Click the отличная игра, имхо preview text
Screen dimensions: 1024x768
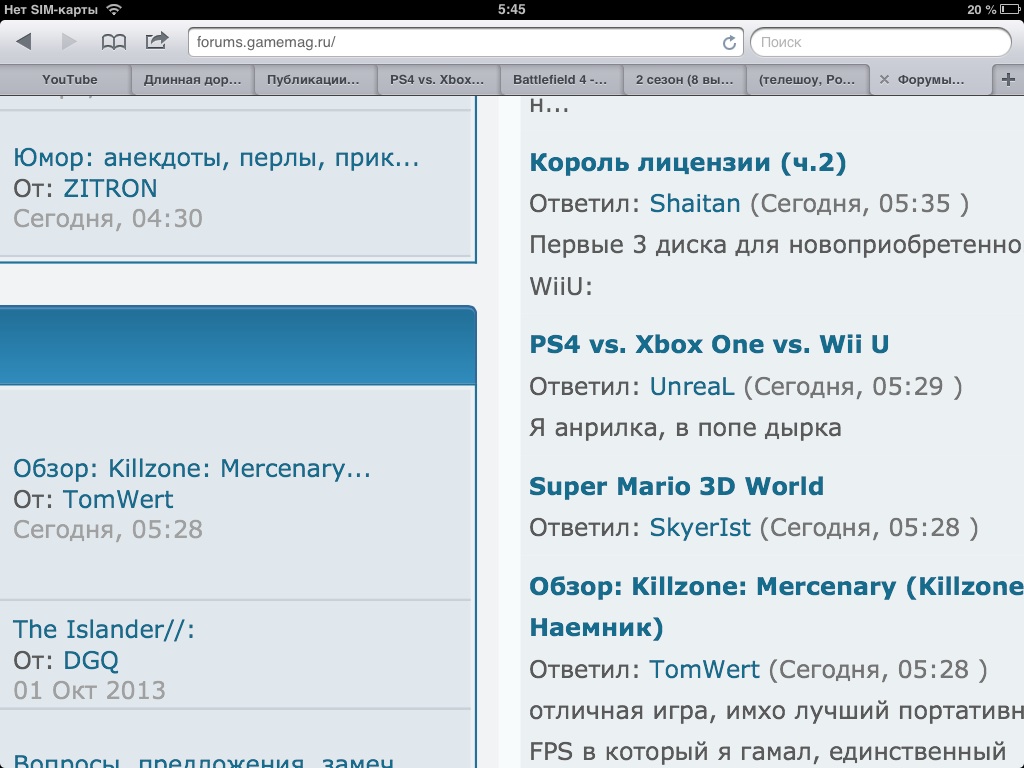[x=776, y=731]
